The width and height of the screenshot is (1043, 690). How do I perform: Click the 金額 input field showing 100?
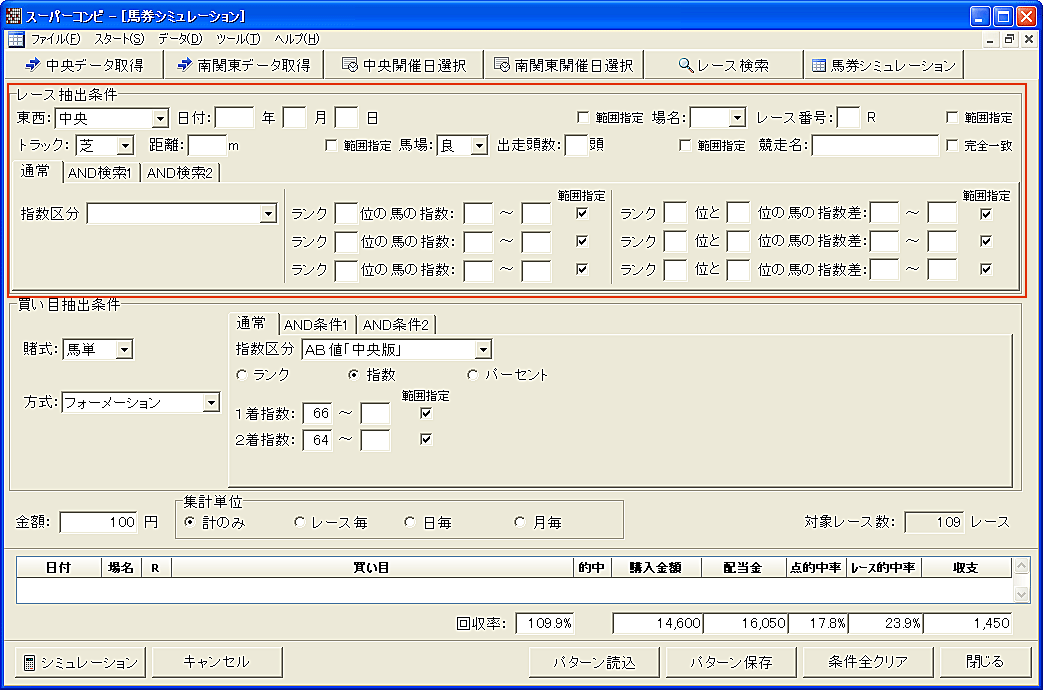click(99, 522)
